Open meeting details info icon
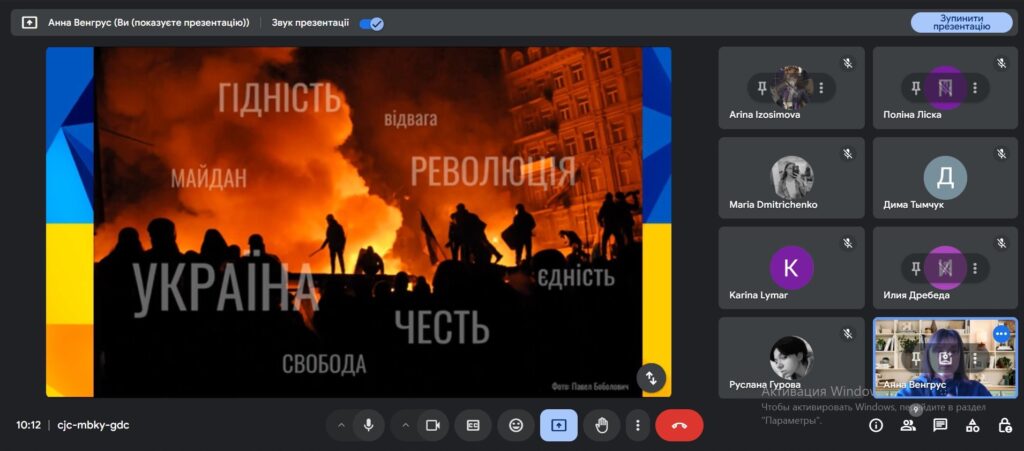 pos(876,426)
